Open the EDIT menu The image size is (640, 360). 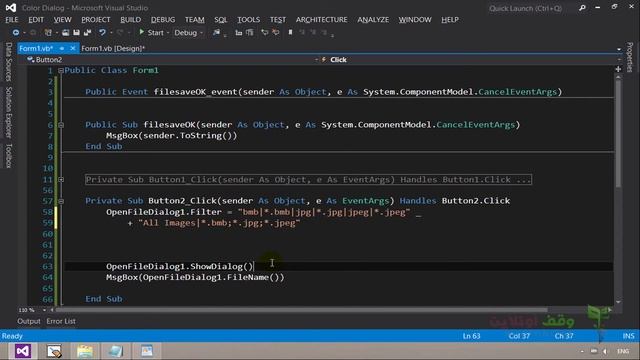36,20
